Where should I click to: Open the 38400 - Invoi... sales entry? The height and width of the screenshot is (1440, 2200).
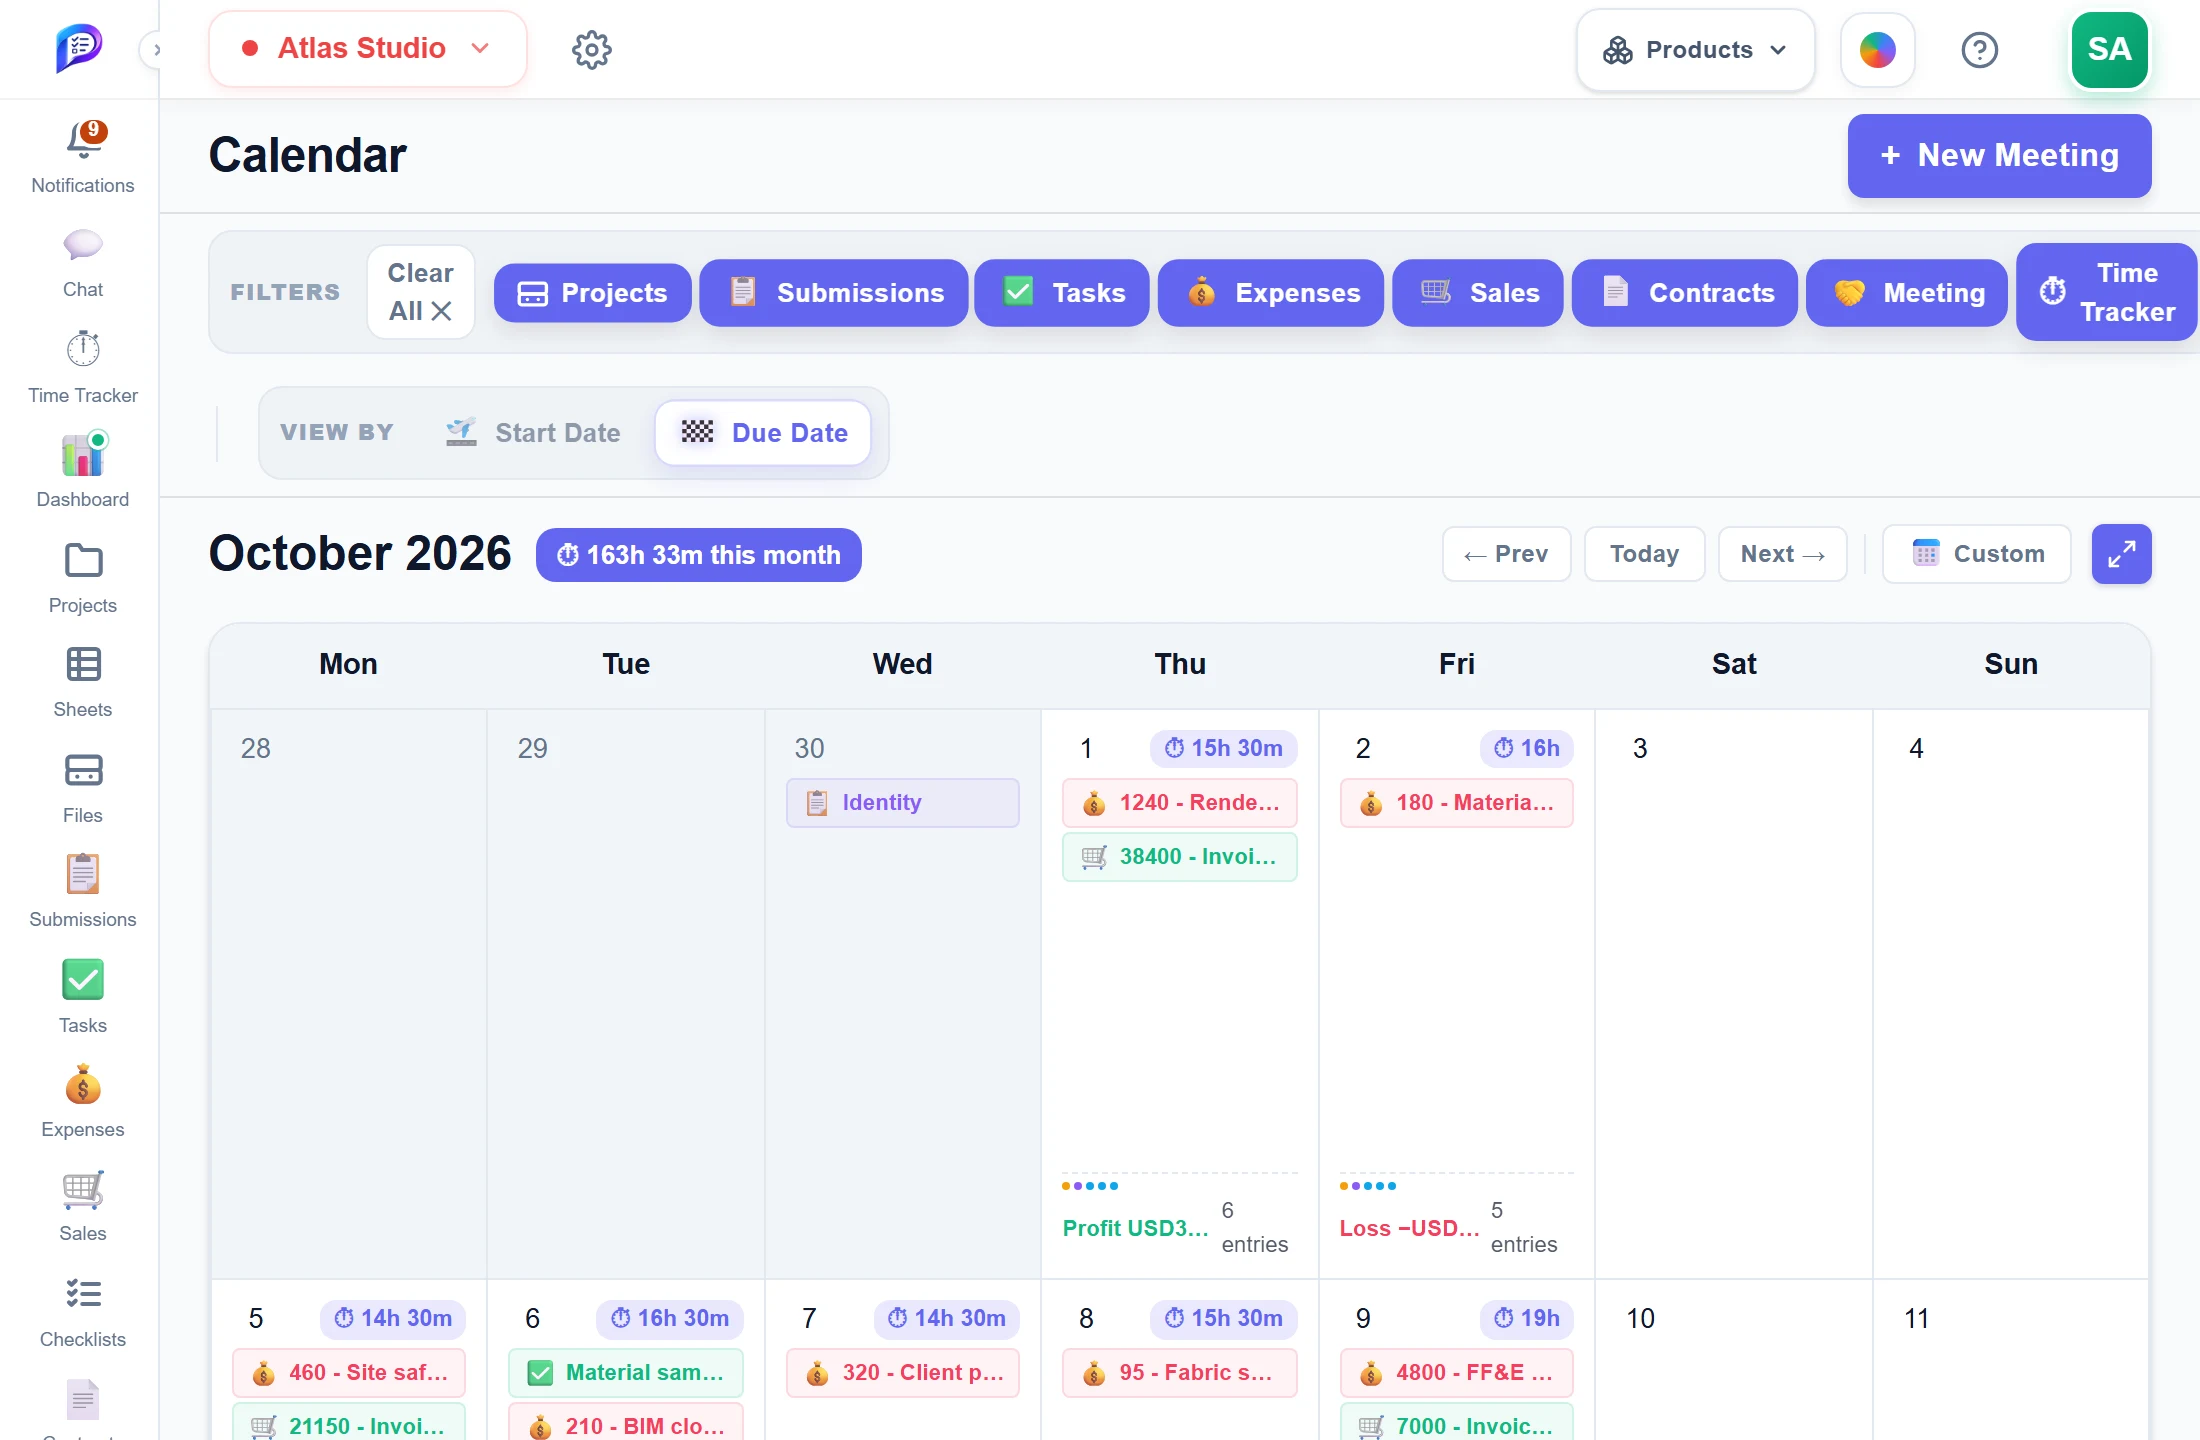(x=1179, y=857)
